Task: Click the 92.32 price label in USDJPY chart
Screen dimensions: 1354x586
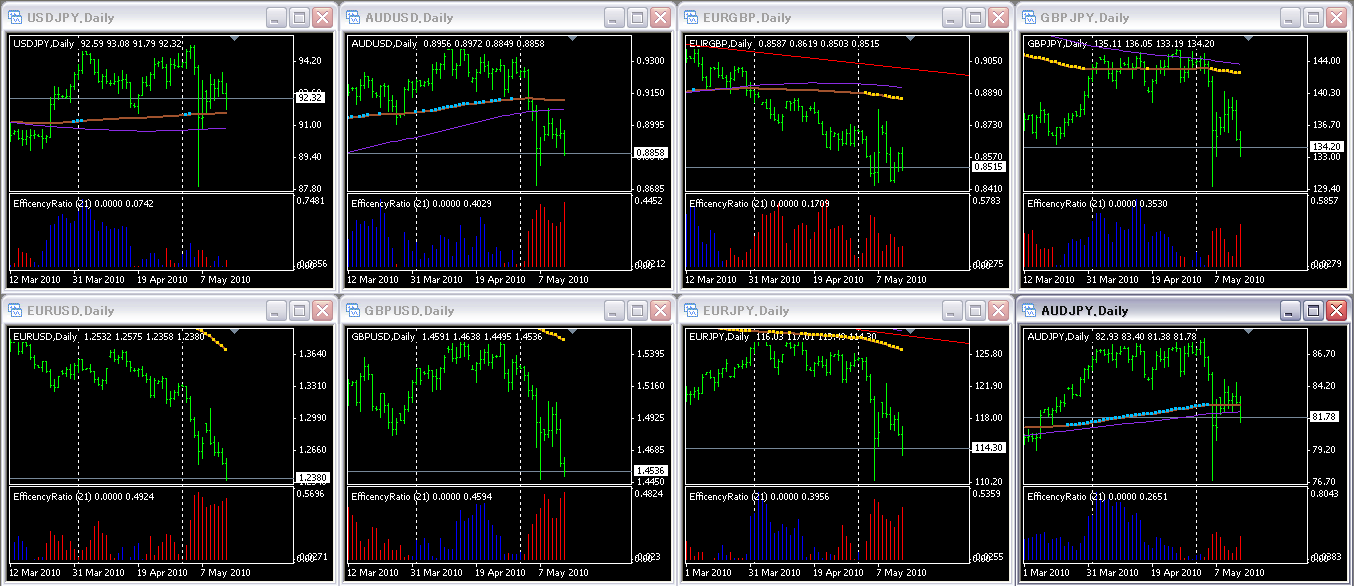Action: 311,98
